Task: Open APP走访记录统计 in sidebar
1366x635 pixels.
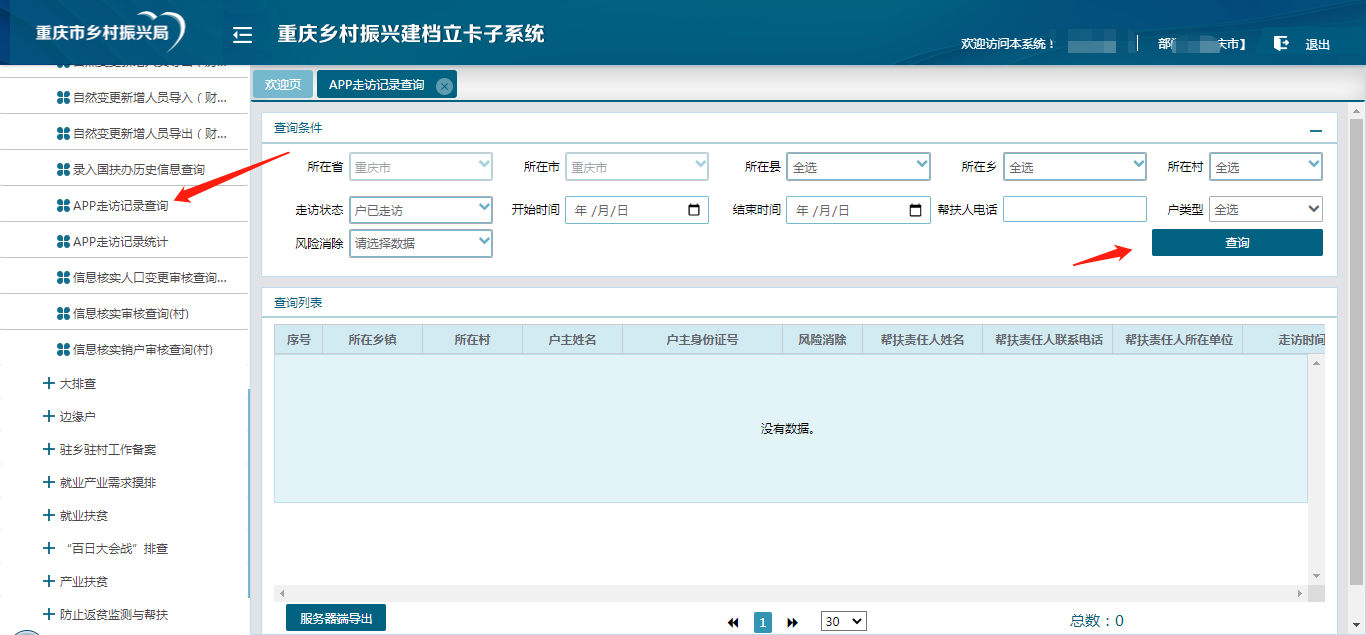Action: click(x=120, y=242)
